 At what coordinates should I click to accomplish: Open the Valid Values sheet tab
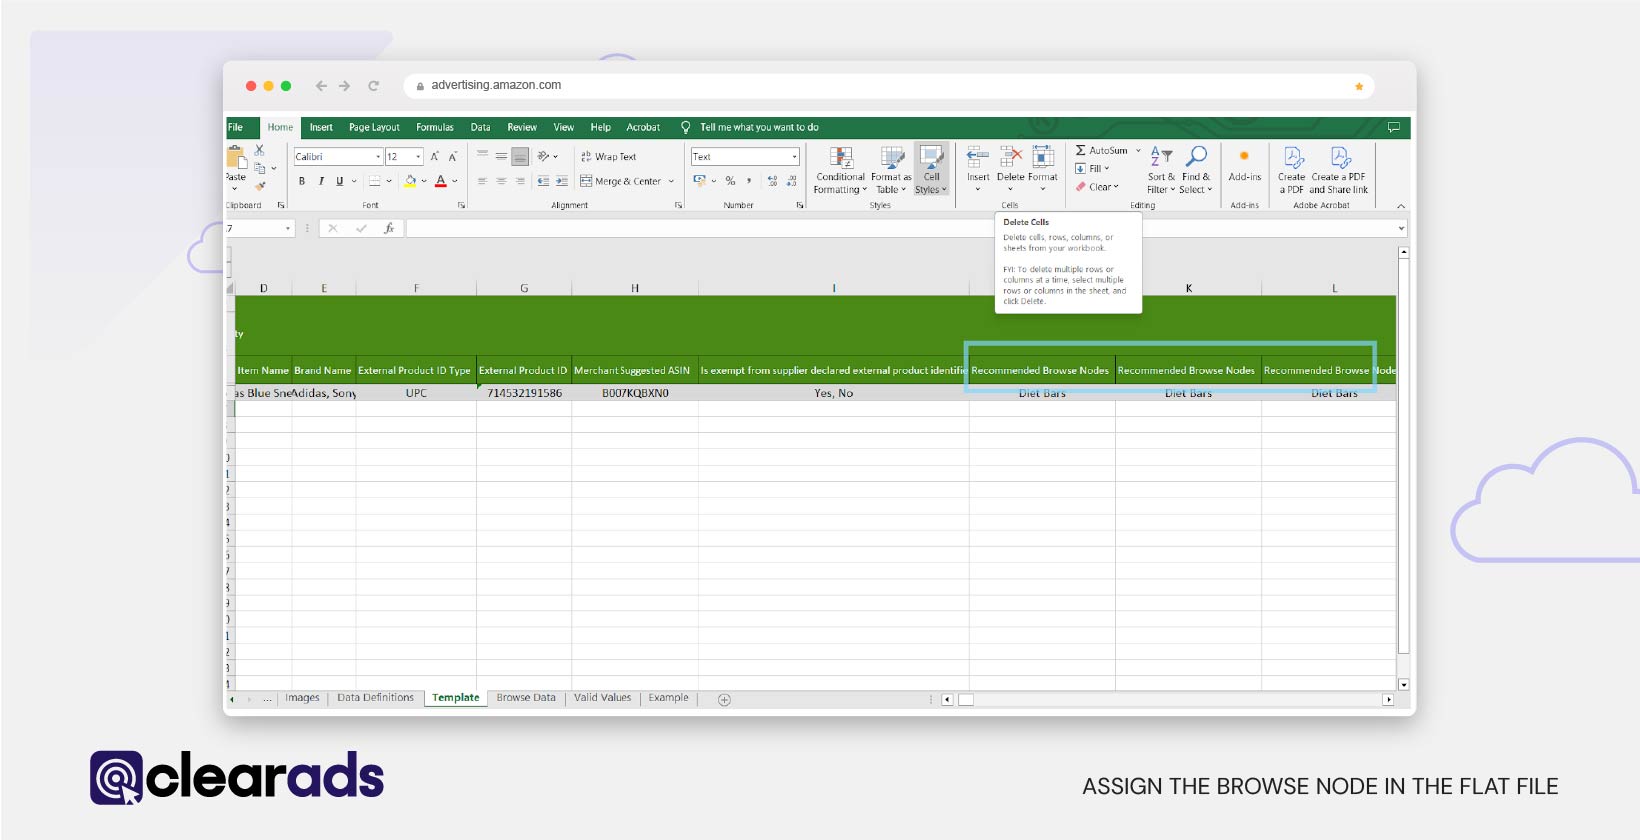pos(603,698)
